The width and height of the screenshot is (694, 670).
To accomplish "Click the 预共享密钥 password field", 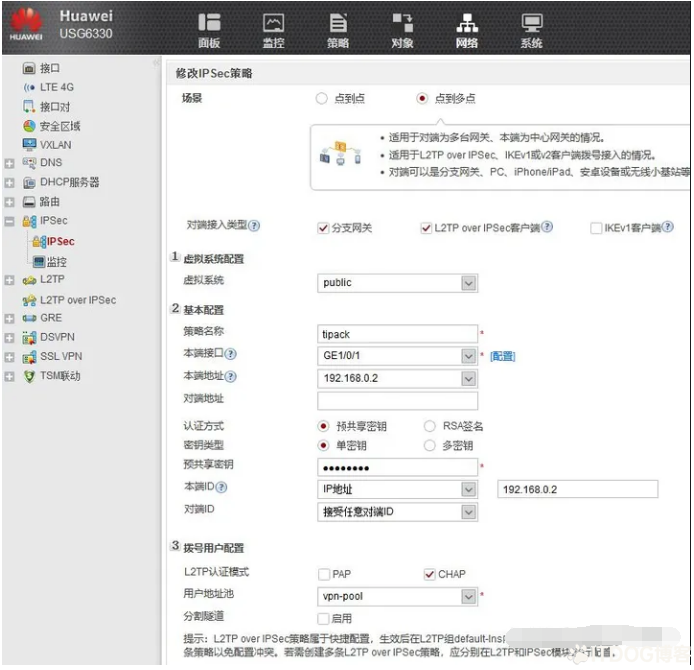I will [397, 468].
